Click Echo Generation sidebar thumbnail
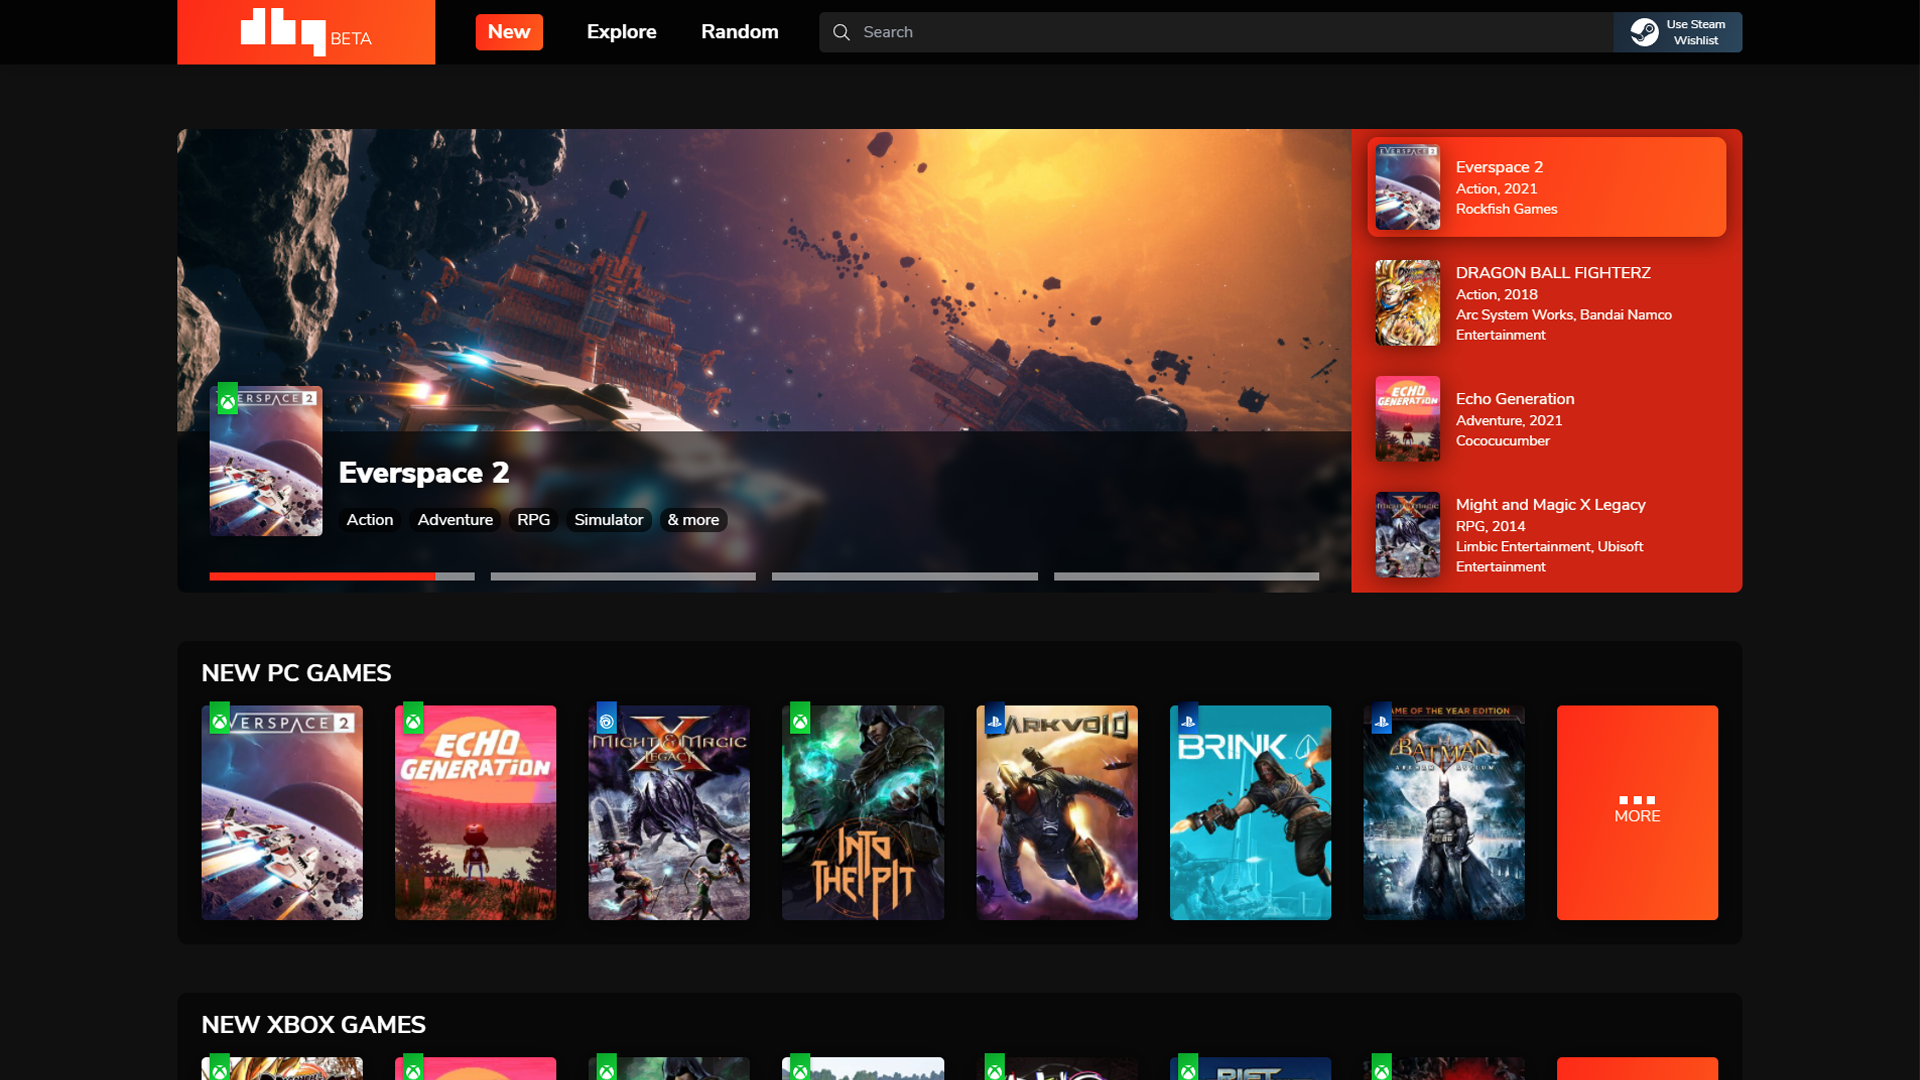 (1407, 419)
